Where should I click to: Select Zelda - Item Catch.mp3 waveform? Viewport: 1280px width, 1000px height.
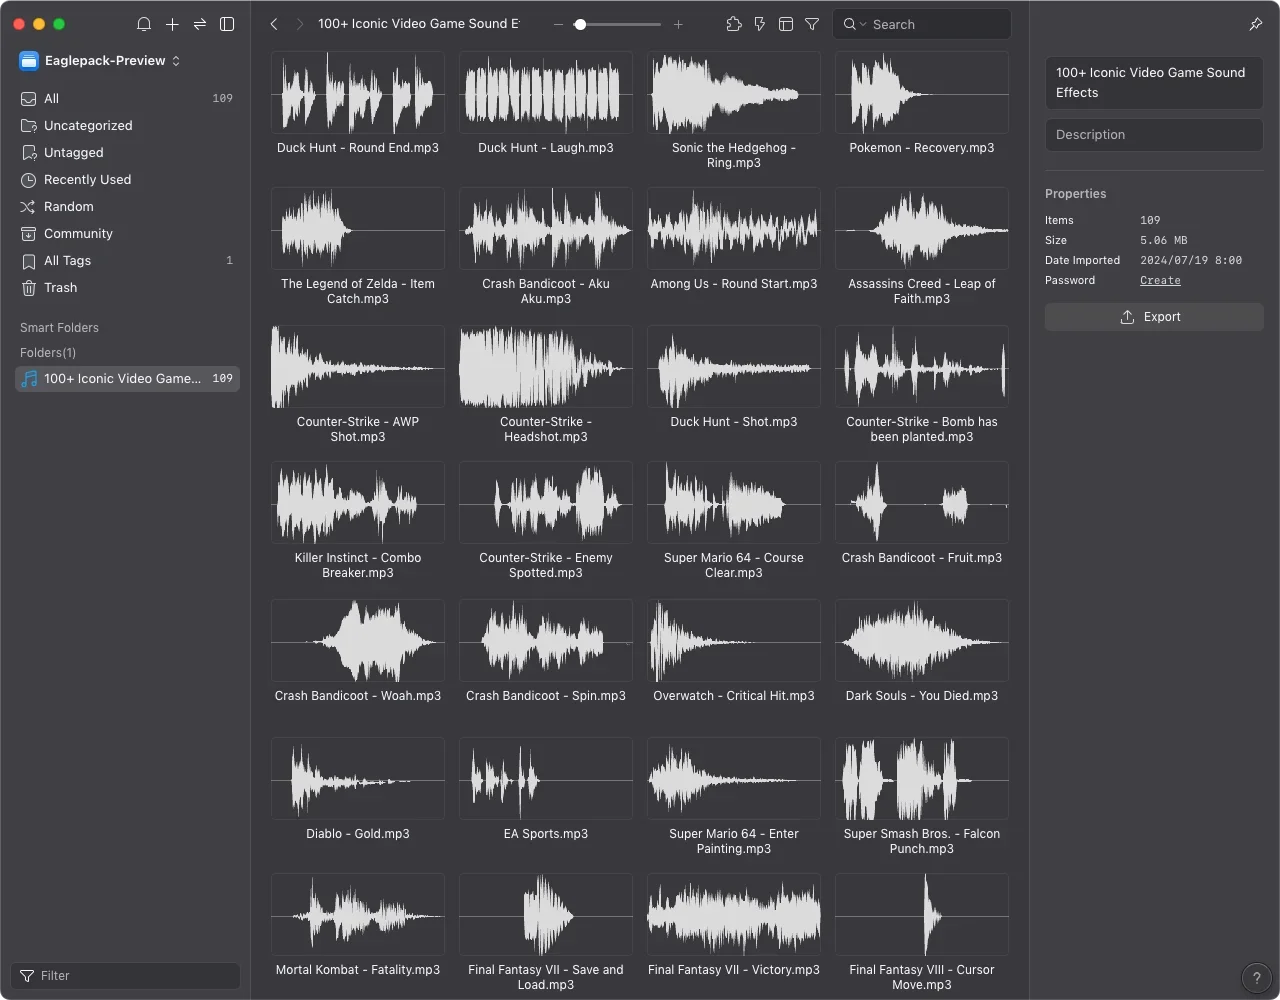358,229
